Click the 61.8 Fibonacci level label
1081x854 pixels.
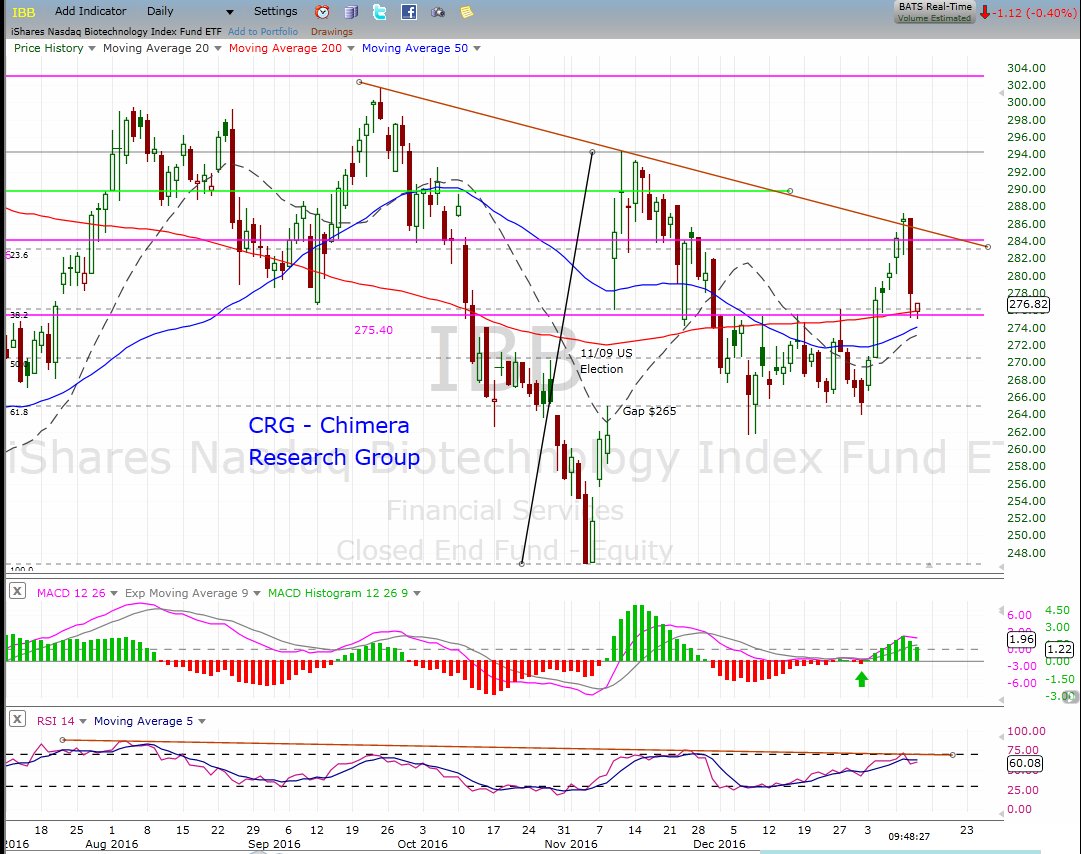point(19,411)
